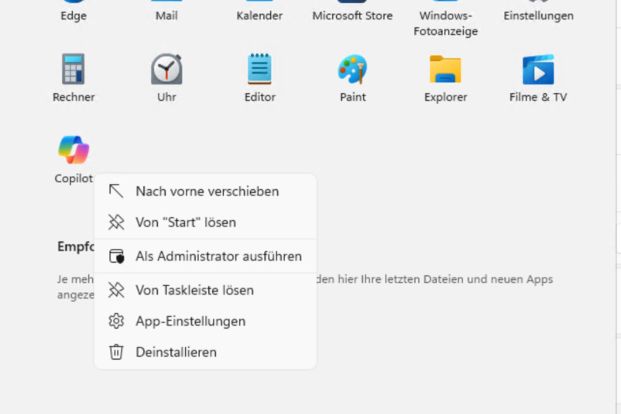Click the Mail app label
This screenshot has height=414, width=621.
click(x=166, y=16)
